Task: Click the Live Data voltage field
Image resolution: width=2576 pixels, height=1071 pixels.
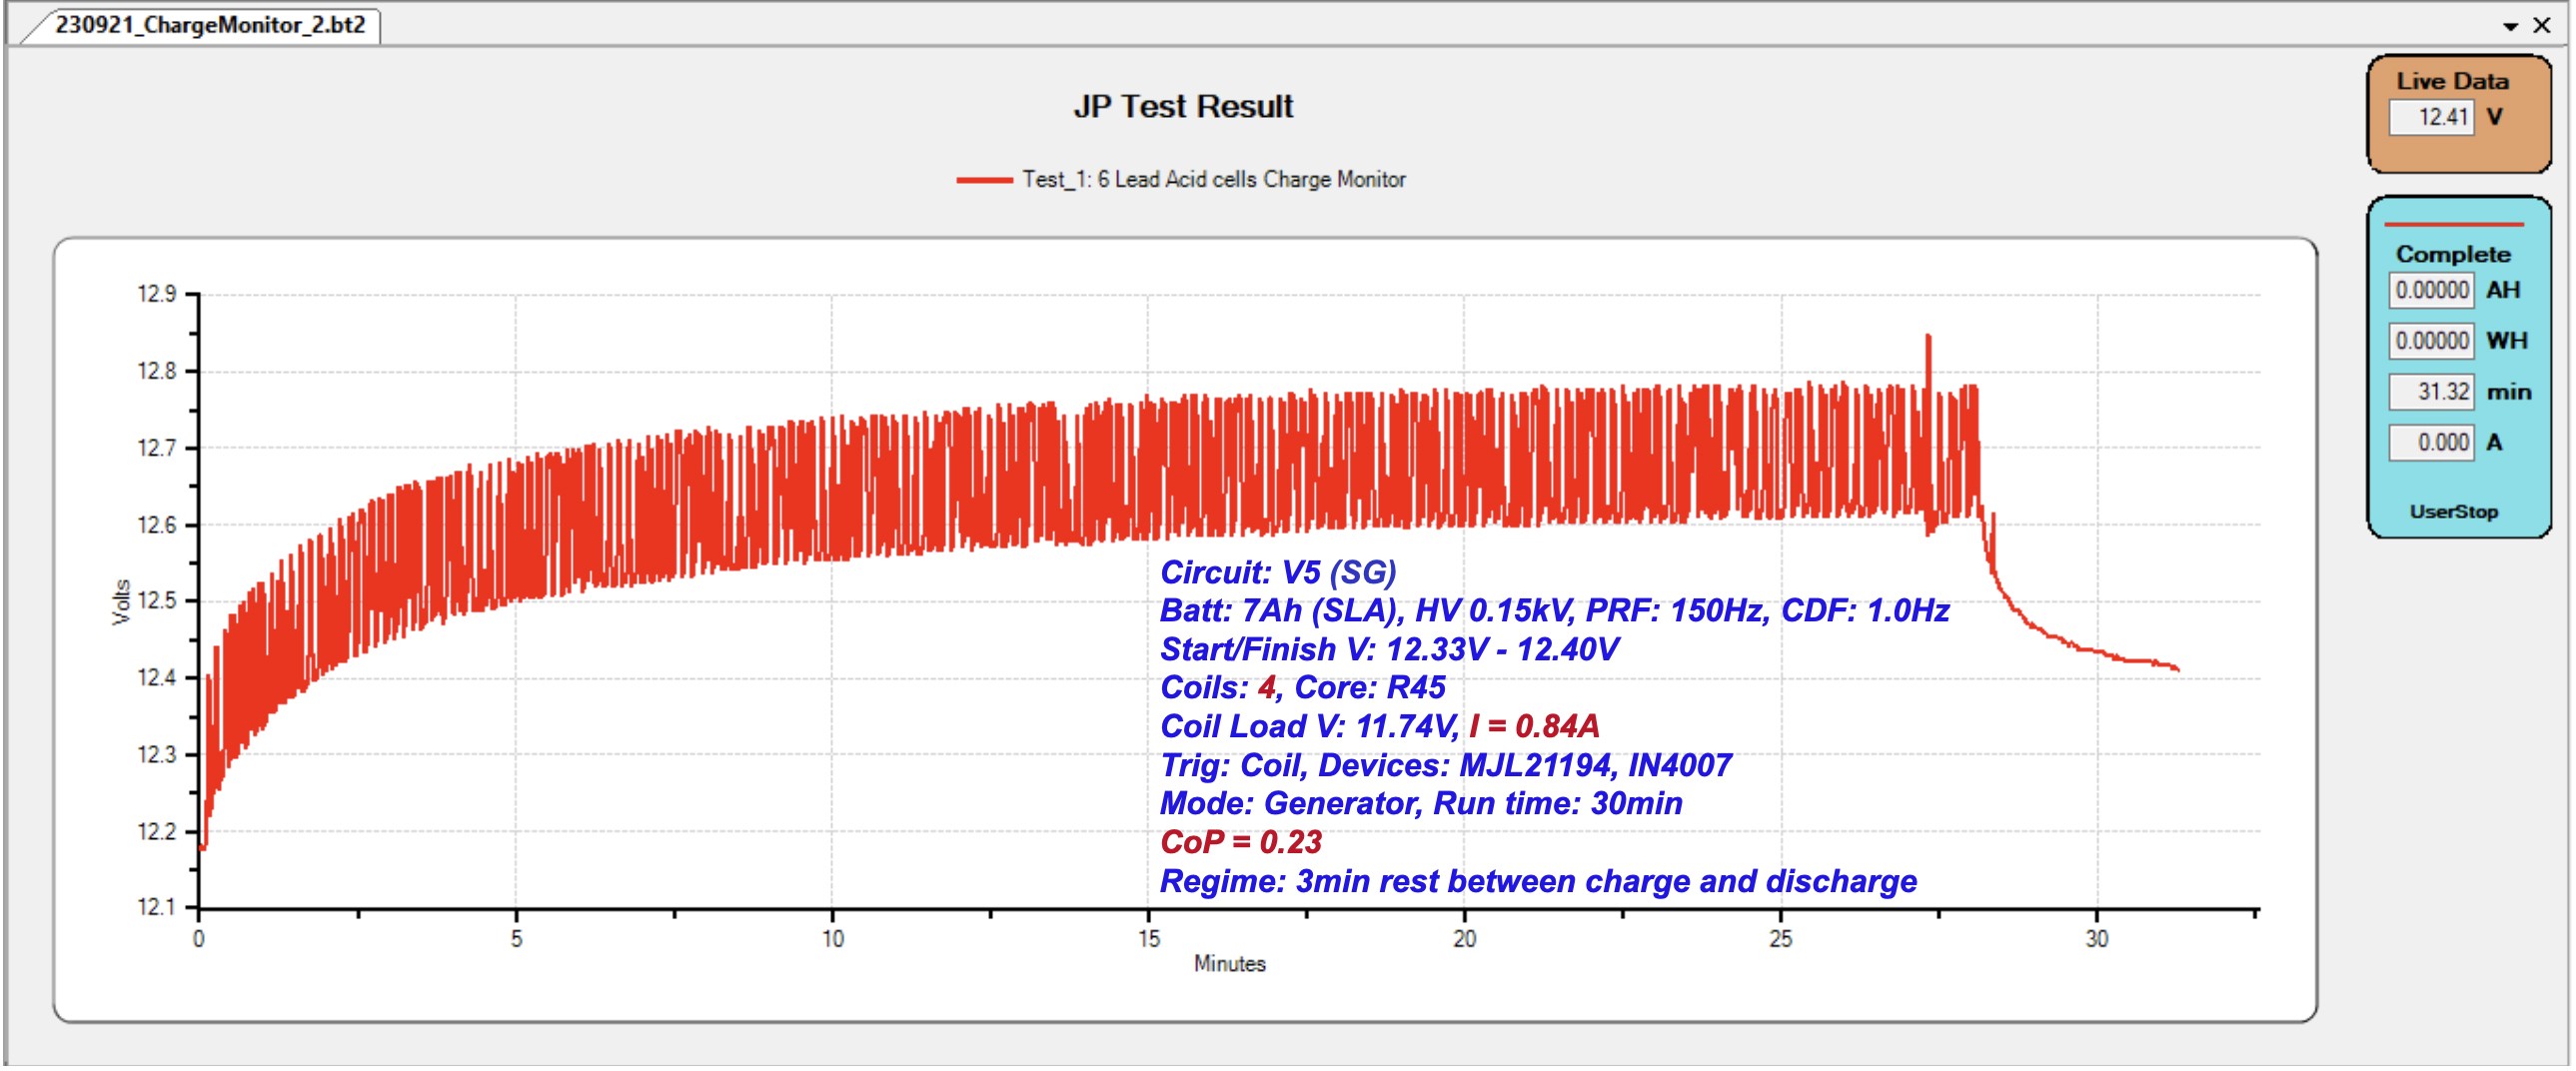Action: pos(2431,117)
